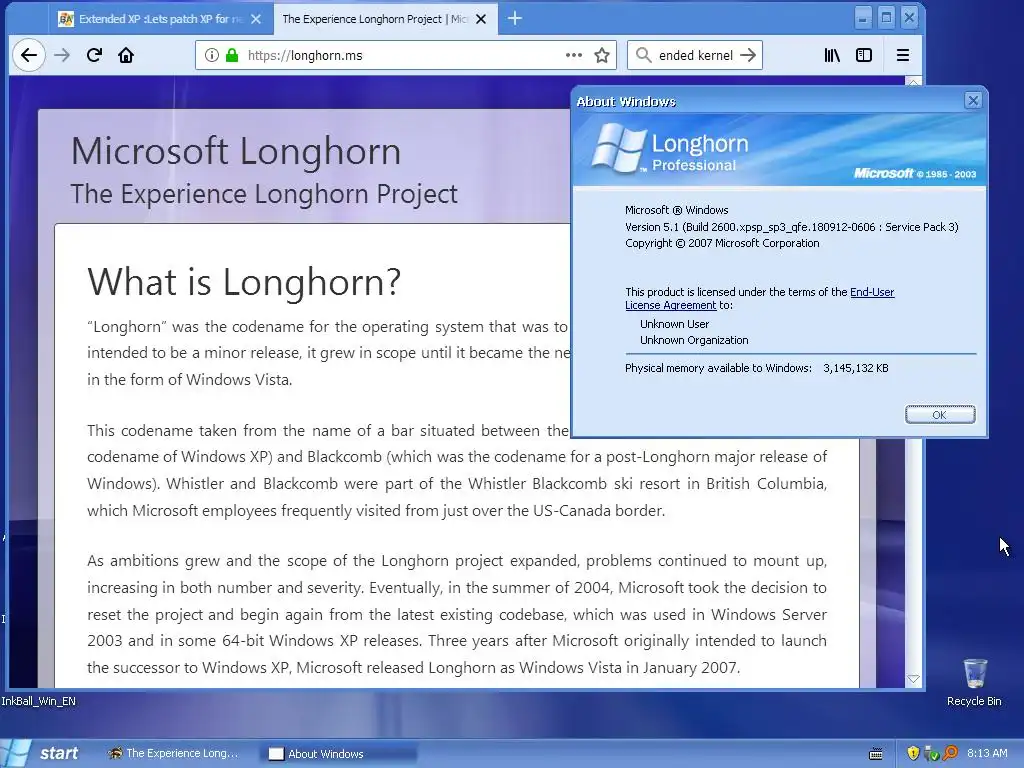Click the 'Microsoft Longhorn' page title
This screenshot has height=768, width=1024.
click(235, 151)
